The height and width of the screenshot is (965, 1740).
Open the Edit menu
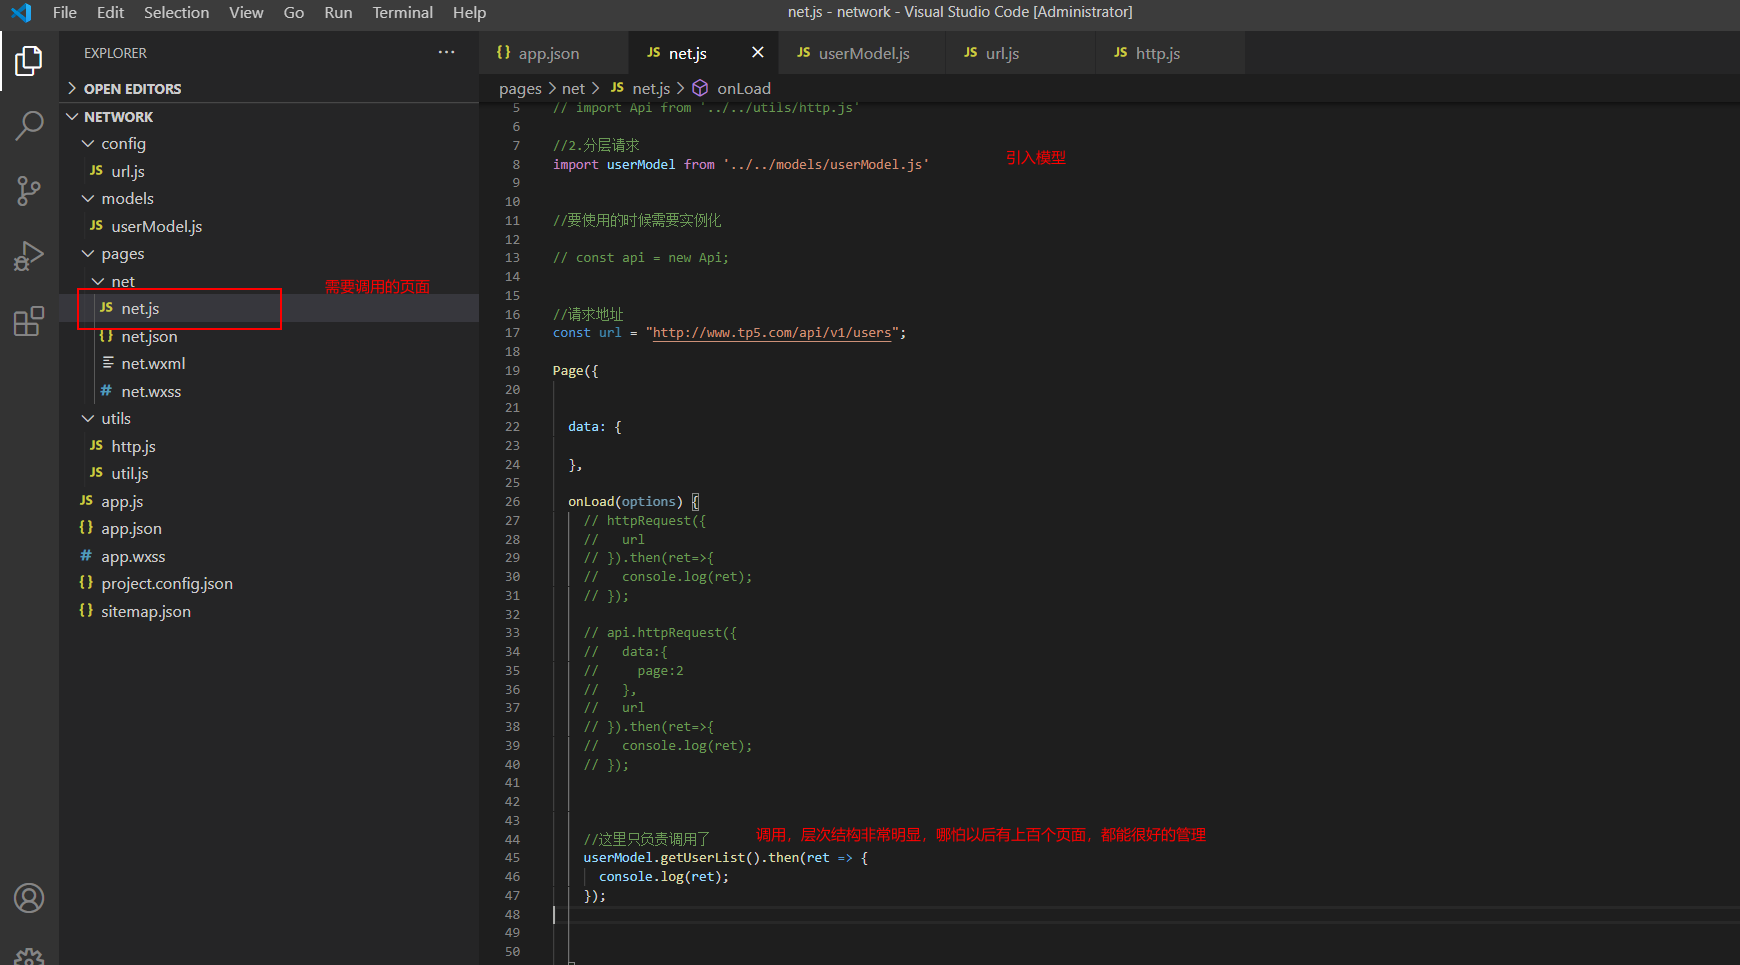(110, 12)
